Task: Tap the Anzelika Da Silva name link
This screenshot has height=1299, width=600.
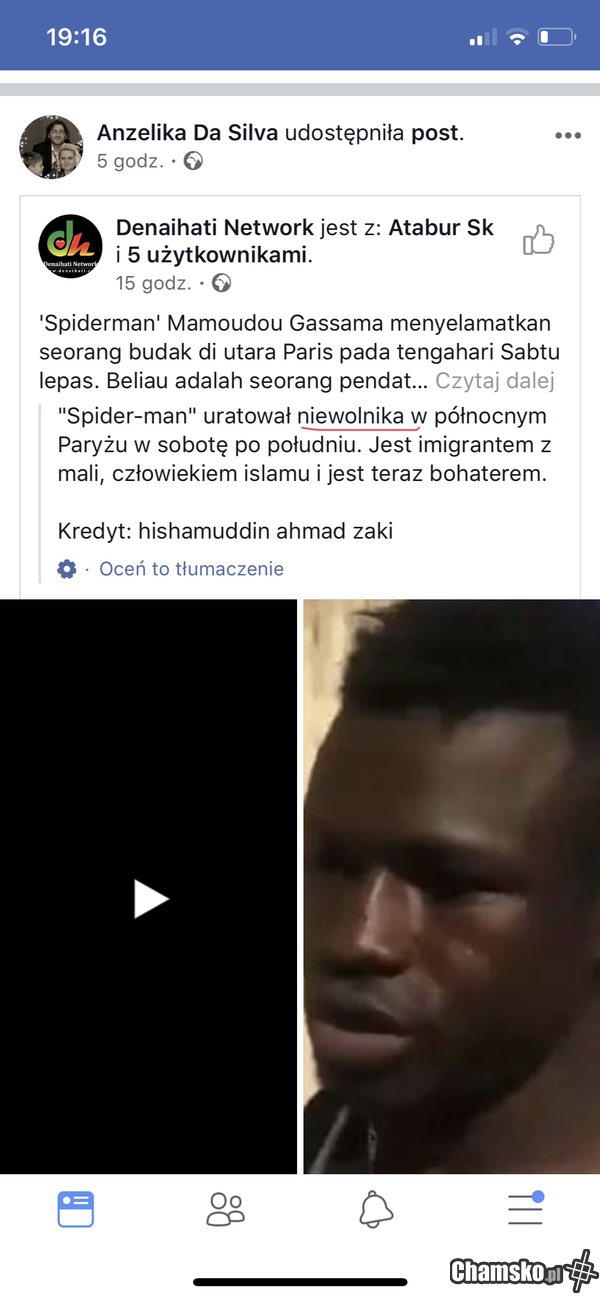Action: [x=188, y=133]
